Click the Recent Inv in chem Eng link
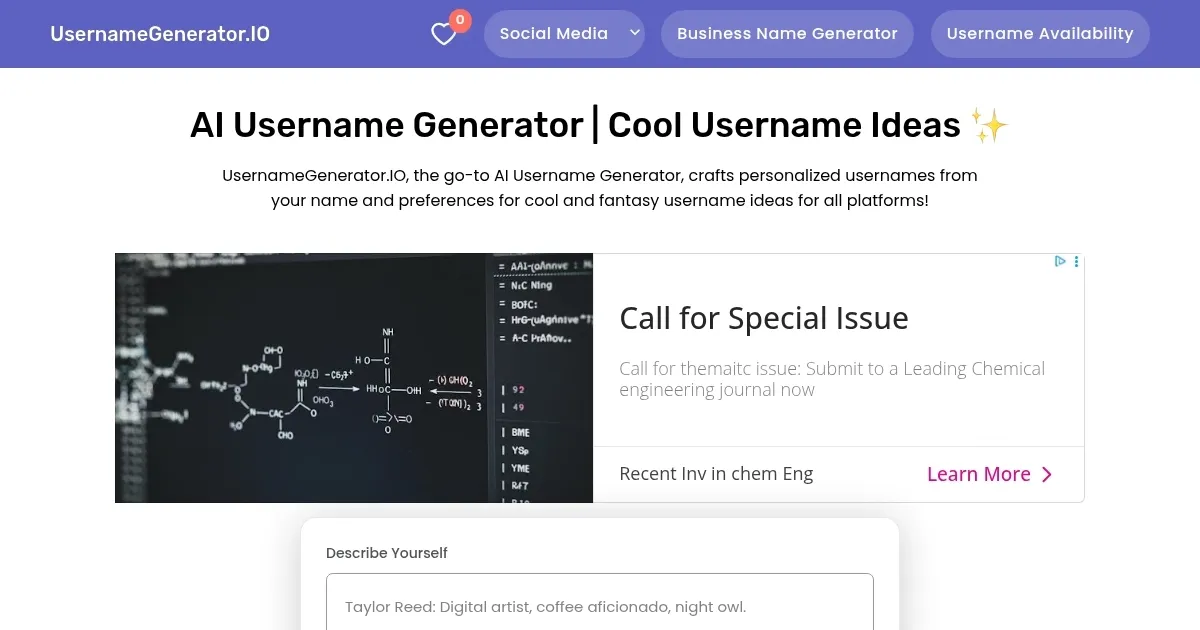The image size is (1200, 630). (x=716, y=473)
